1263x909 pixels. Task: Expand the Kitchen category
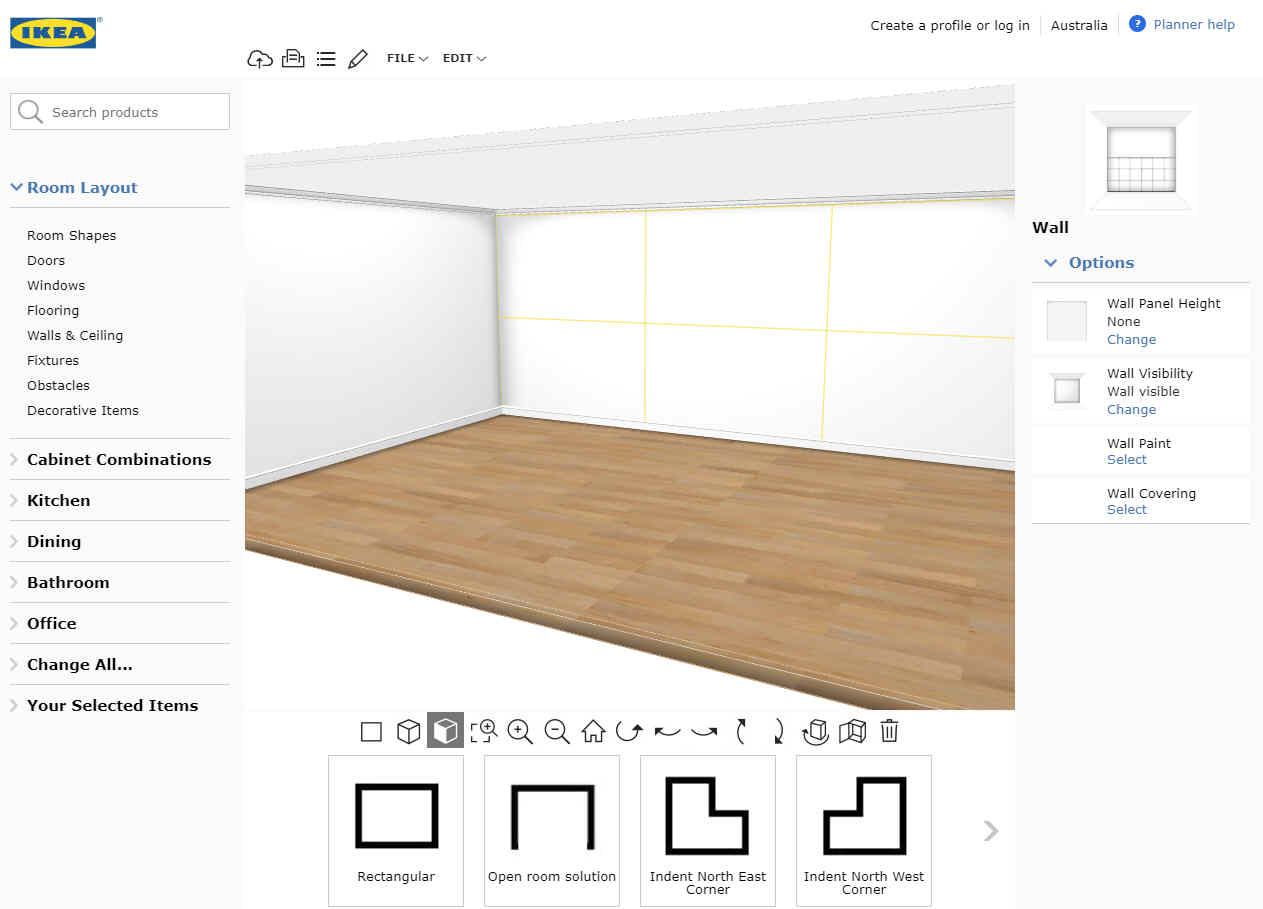pyautogui.click(x=58, y=500)
